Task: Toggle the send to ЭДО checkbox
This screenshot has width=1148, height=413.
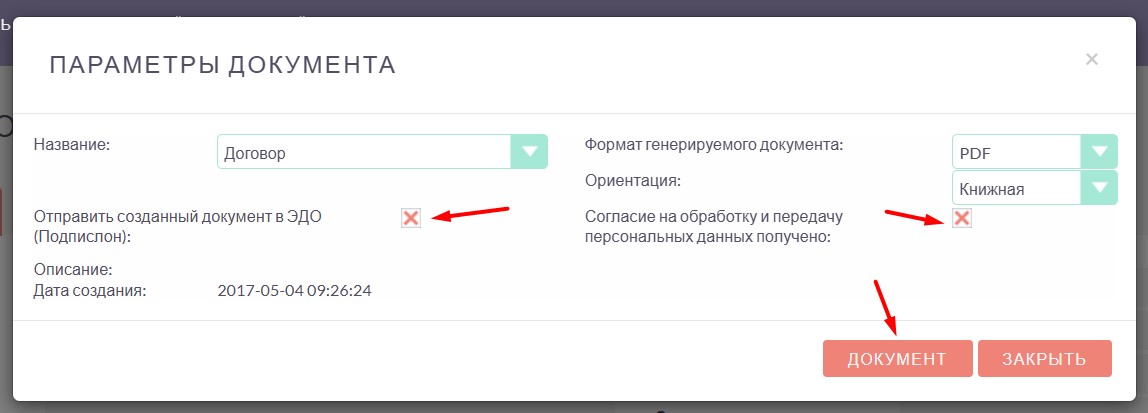Action: (x=410, y=217)
